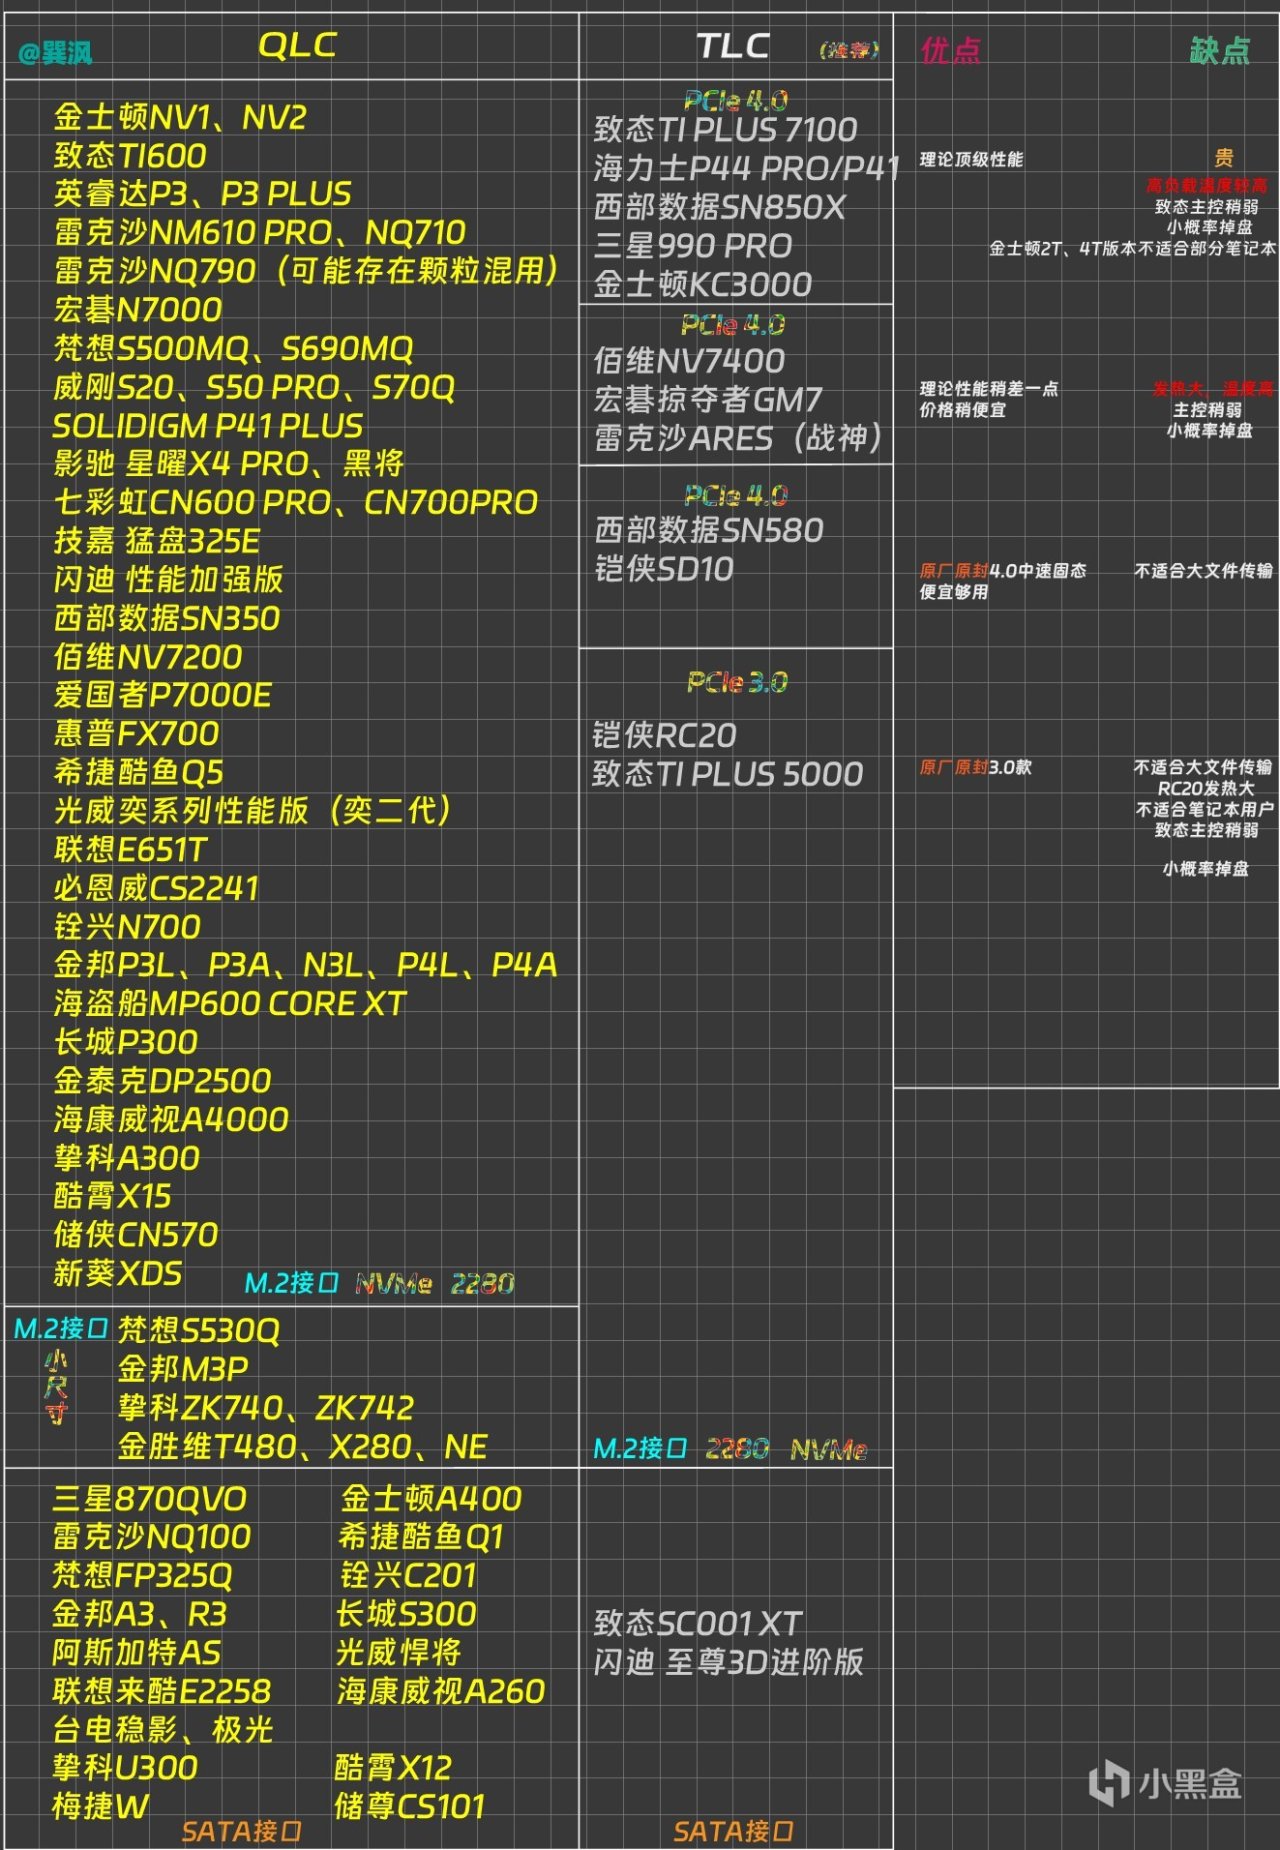This screenshot has width=1280, height=1850.
Task: Click the 佰维NV7200 row
Action: (x=148, y=657)
